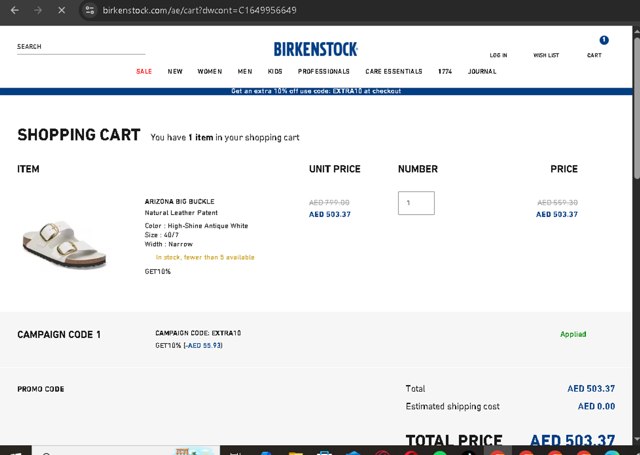Open the WOMEN menu
The image size is (640, 455).
(x=210, y=71)
